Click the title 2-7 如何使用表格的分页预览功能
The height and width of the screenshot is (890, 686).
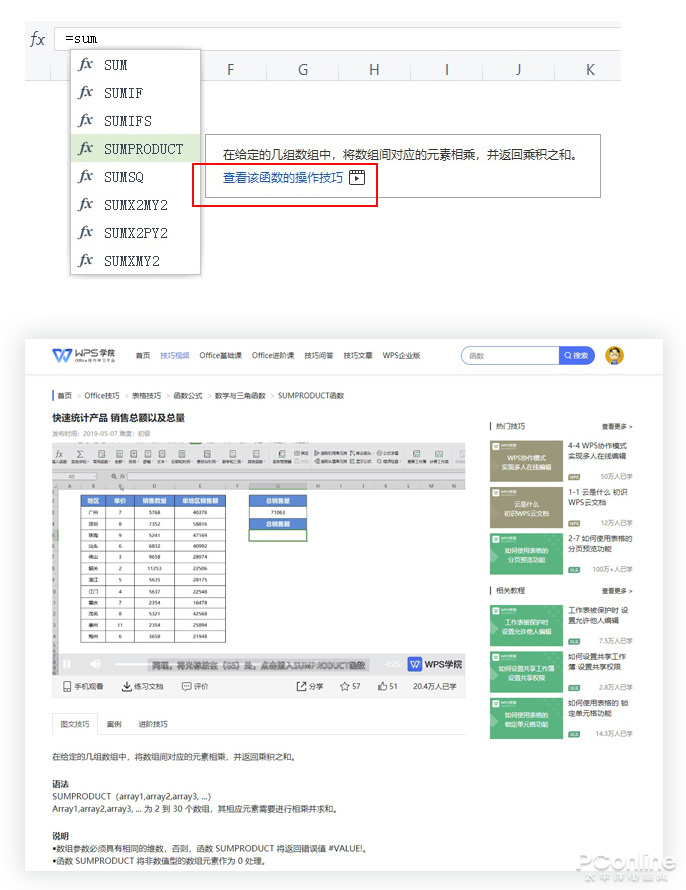(x=600, y=544)
